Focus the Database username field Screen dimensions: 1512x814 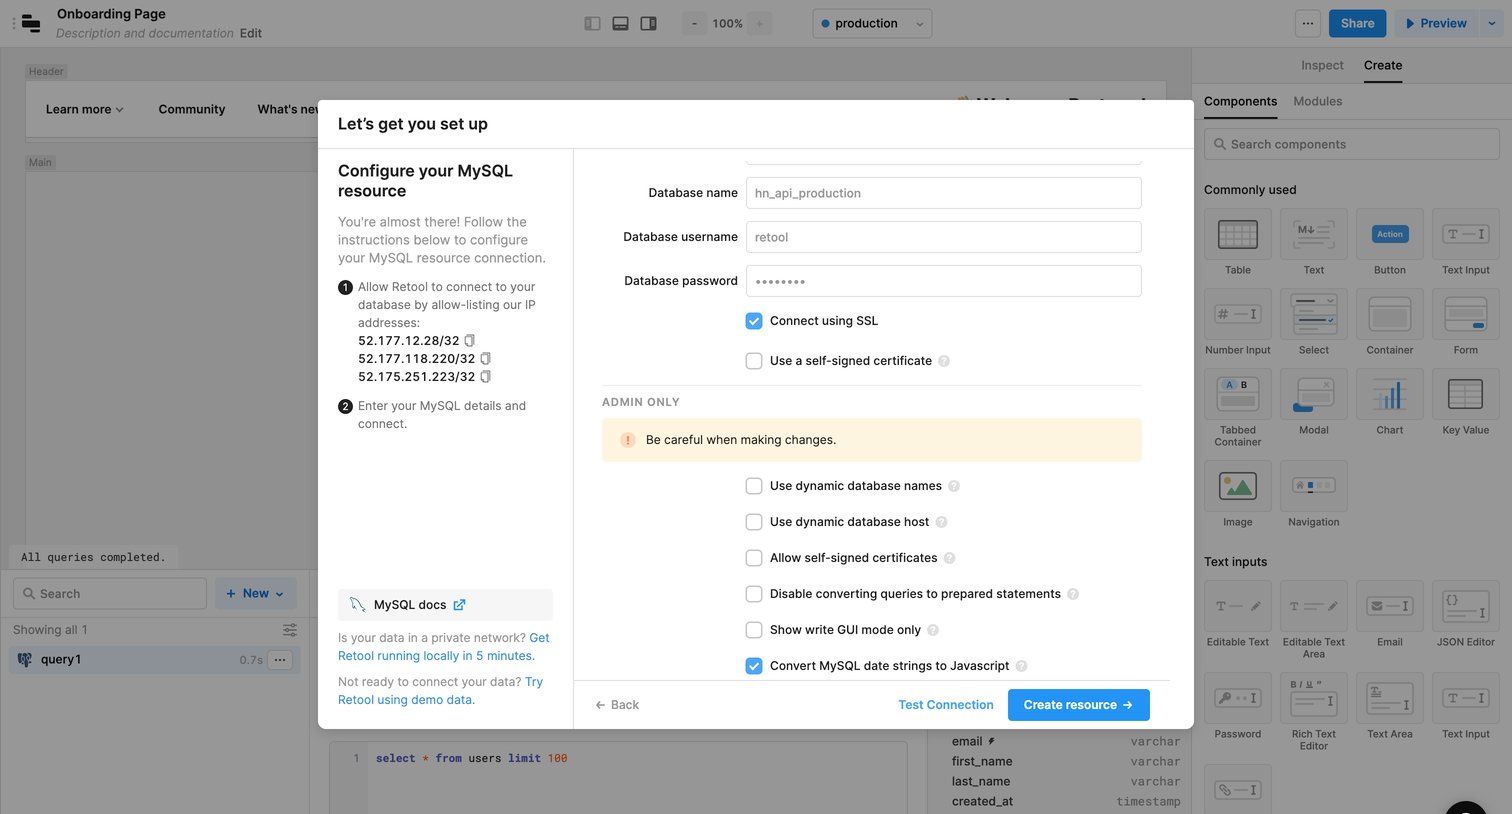tap(943, 237)
